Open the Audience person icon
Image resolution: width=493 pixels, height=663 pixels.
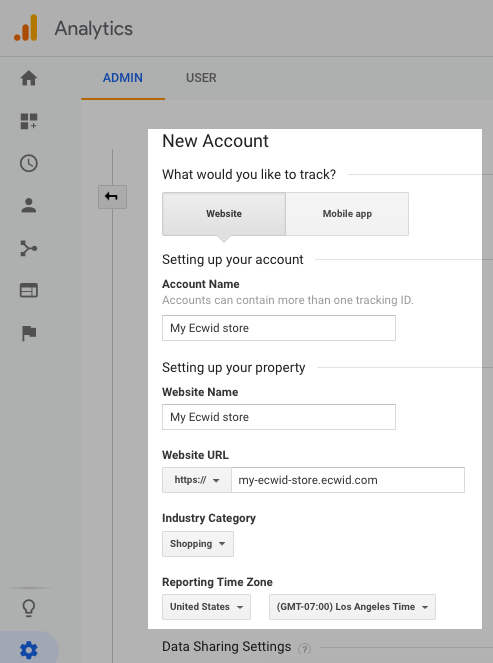[29, 205]
